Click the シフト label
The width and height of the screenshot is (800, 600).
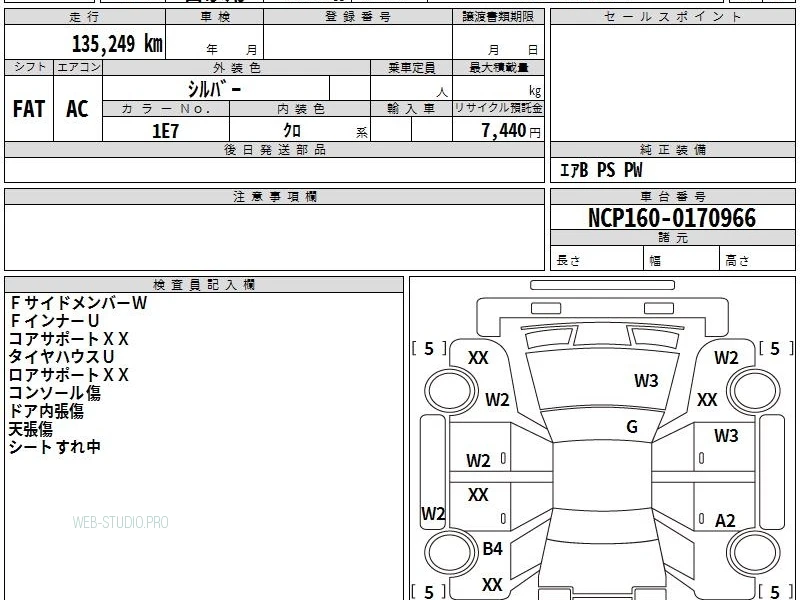(x=29, y=67)
